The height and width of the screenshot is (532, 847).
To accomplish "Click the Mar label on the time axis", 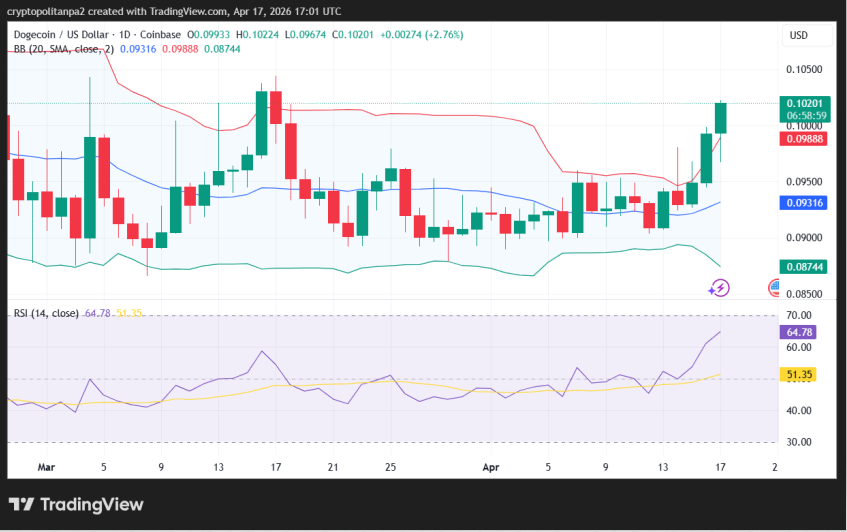I will click(x=46, y=467).
